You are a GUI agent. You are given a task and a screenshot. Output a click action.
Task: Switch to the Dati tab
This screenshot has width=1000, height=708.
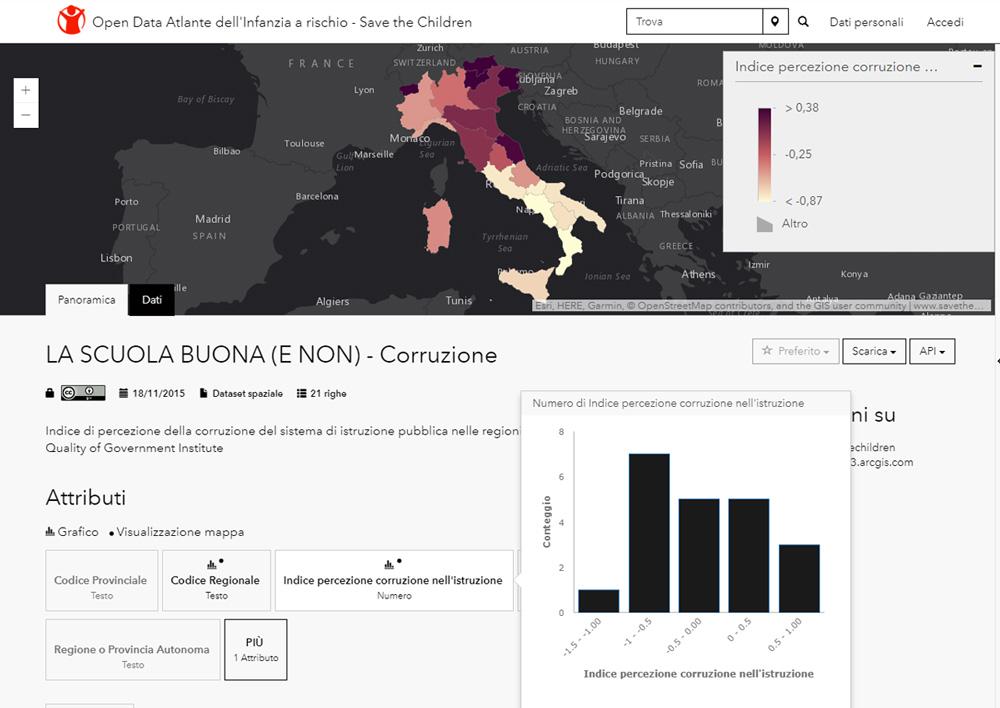(x=152, y=300)
